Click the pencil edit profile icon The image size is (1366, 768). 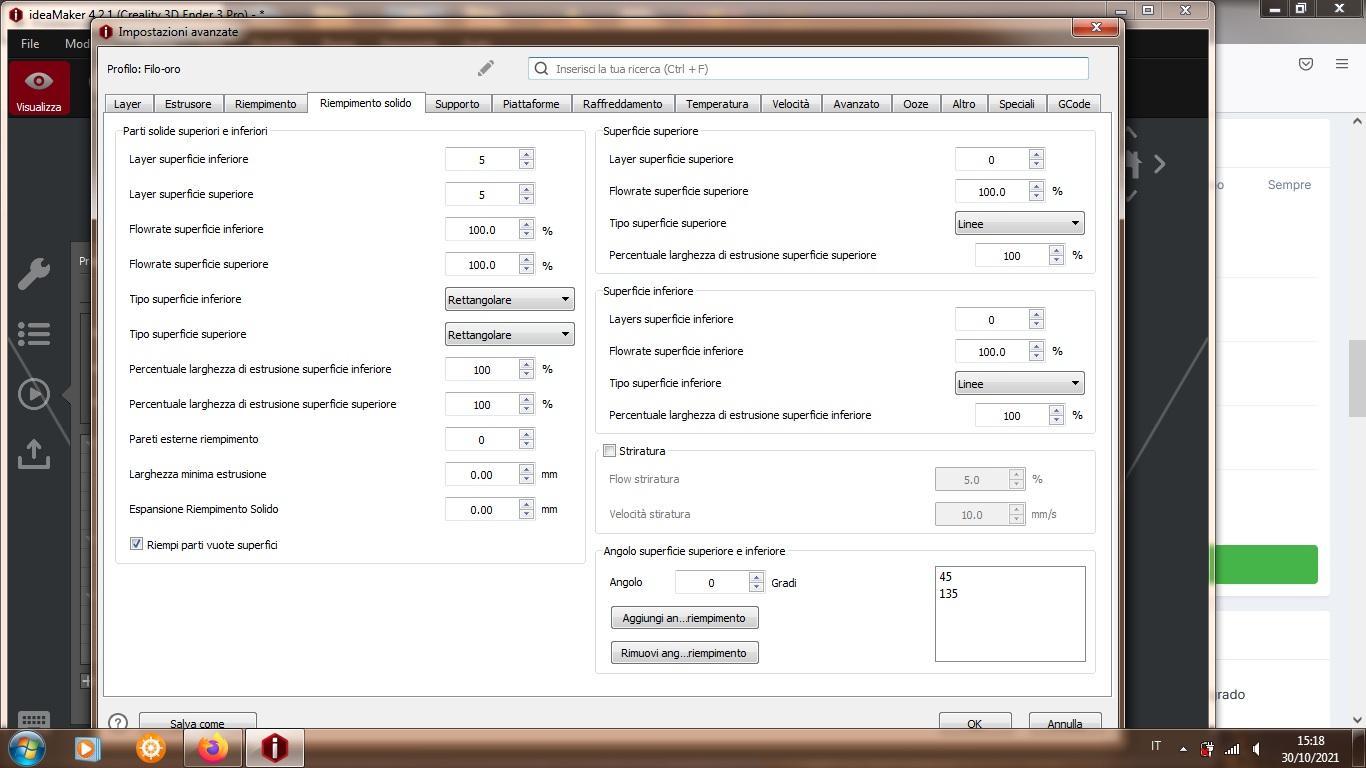point(485,69)
